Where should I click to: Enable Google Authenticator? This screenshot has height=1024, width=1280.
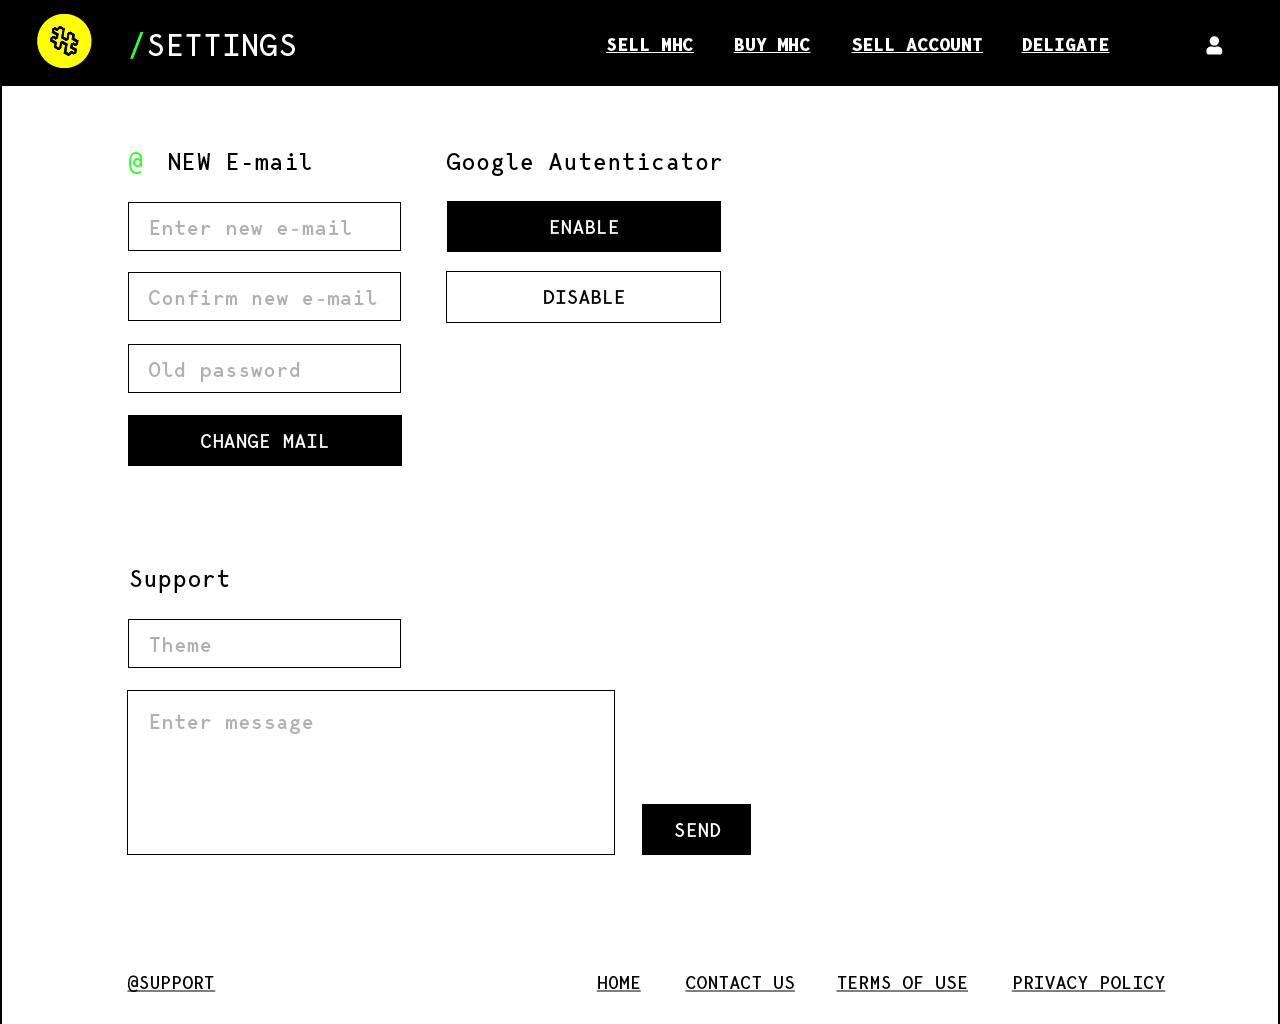pos(584,227)
